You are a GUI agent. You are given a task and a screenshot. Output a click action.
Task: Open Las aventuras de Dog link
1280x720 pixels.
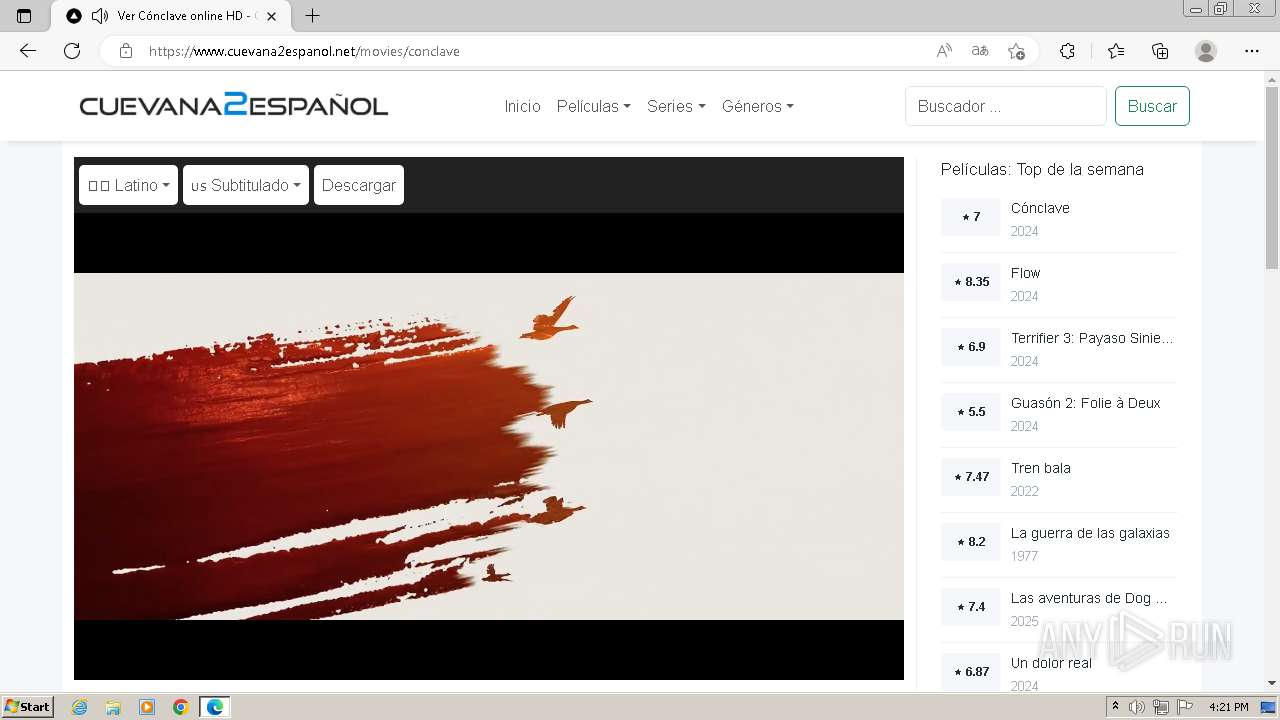coord(1088,598)
